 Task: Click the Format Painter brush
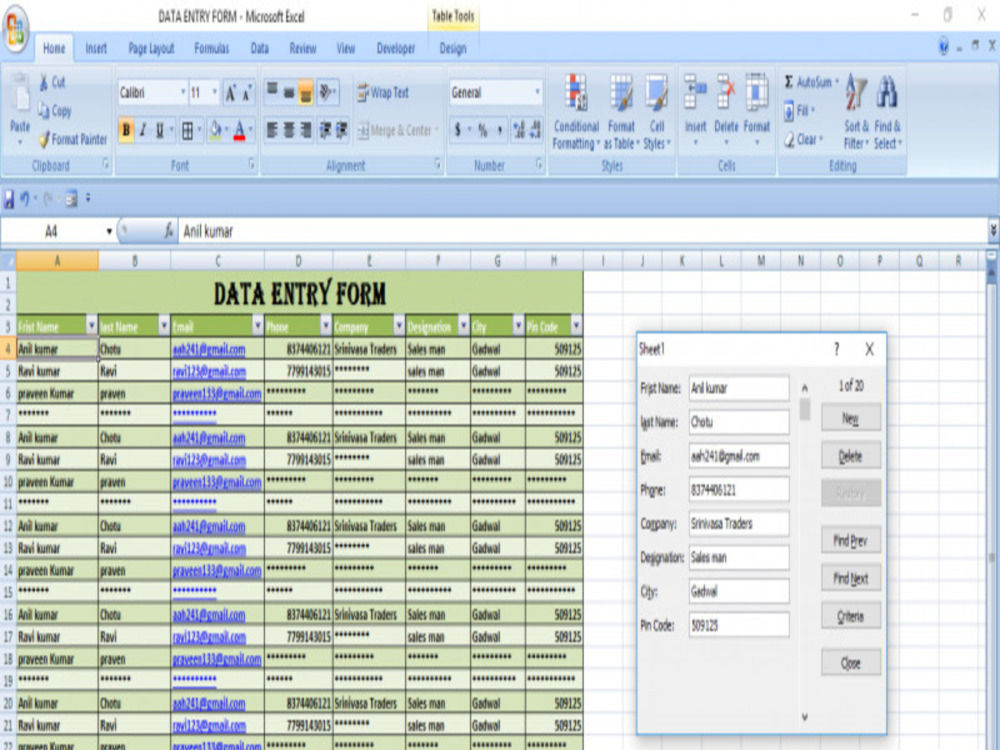click(x=44, y=139)
